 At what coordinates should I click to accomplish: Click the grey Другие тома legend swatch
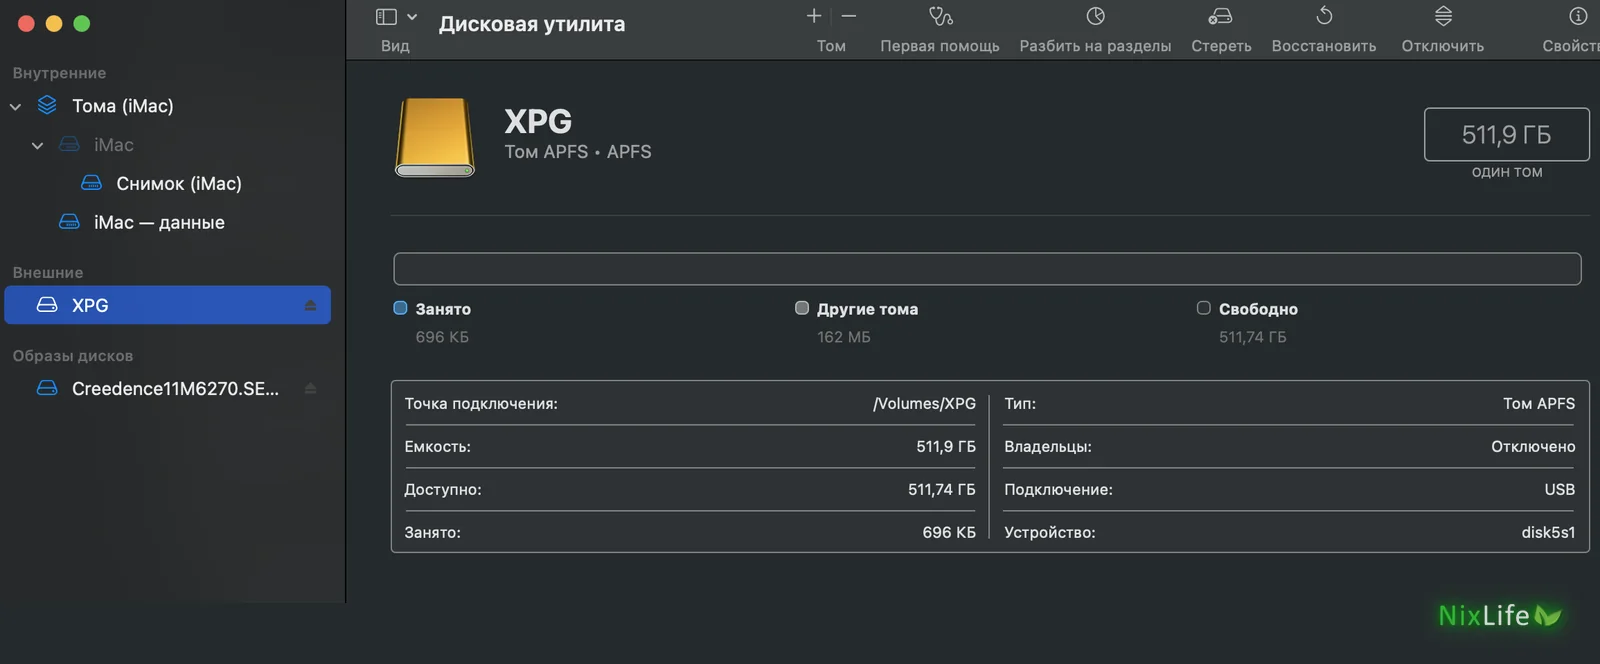(x=802, y=308)
